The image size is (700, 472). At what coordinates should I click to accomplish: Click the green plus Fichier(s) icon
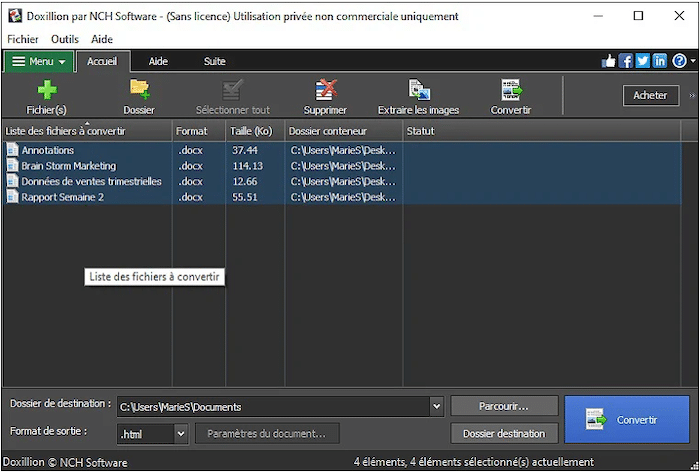point(46,90)
